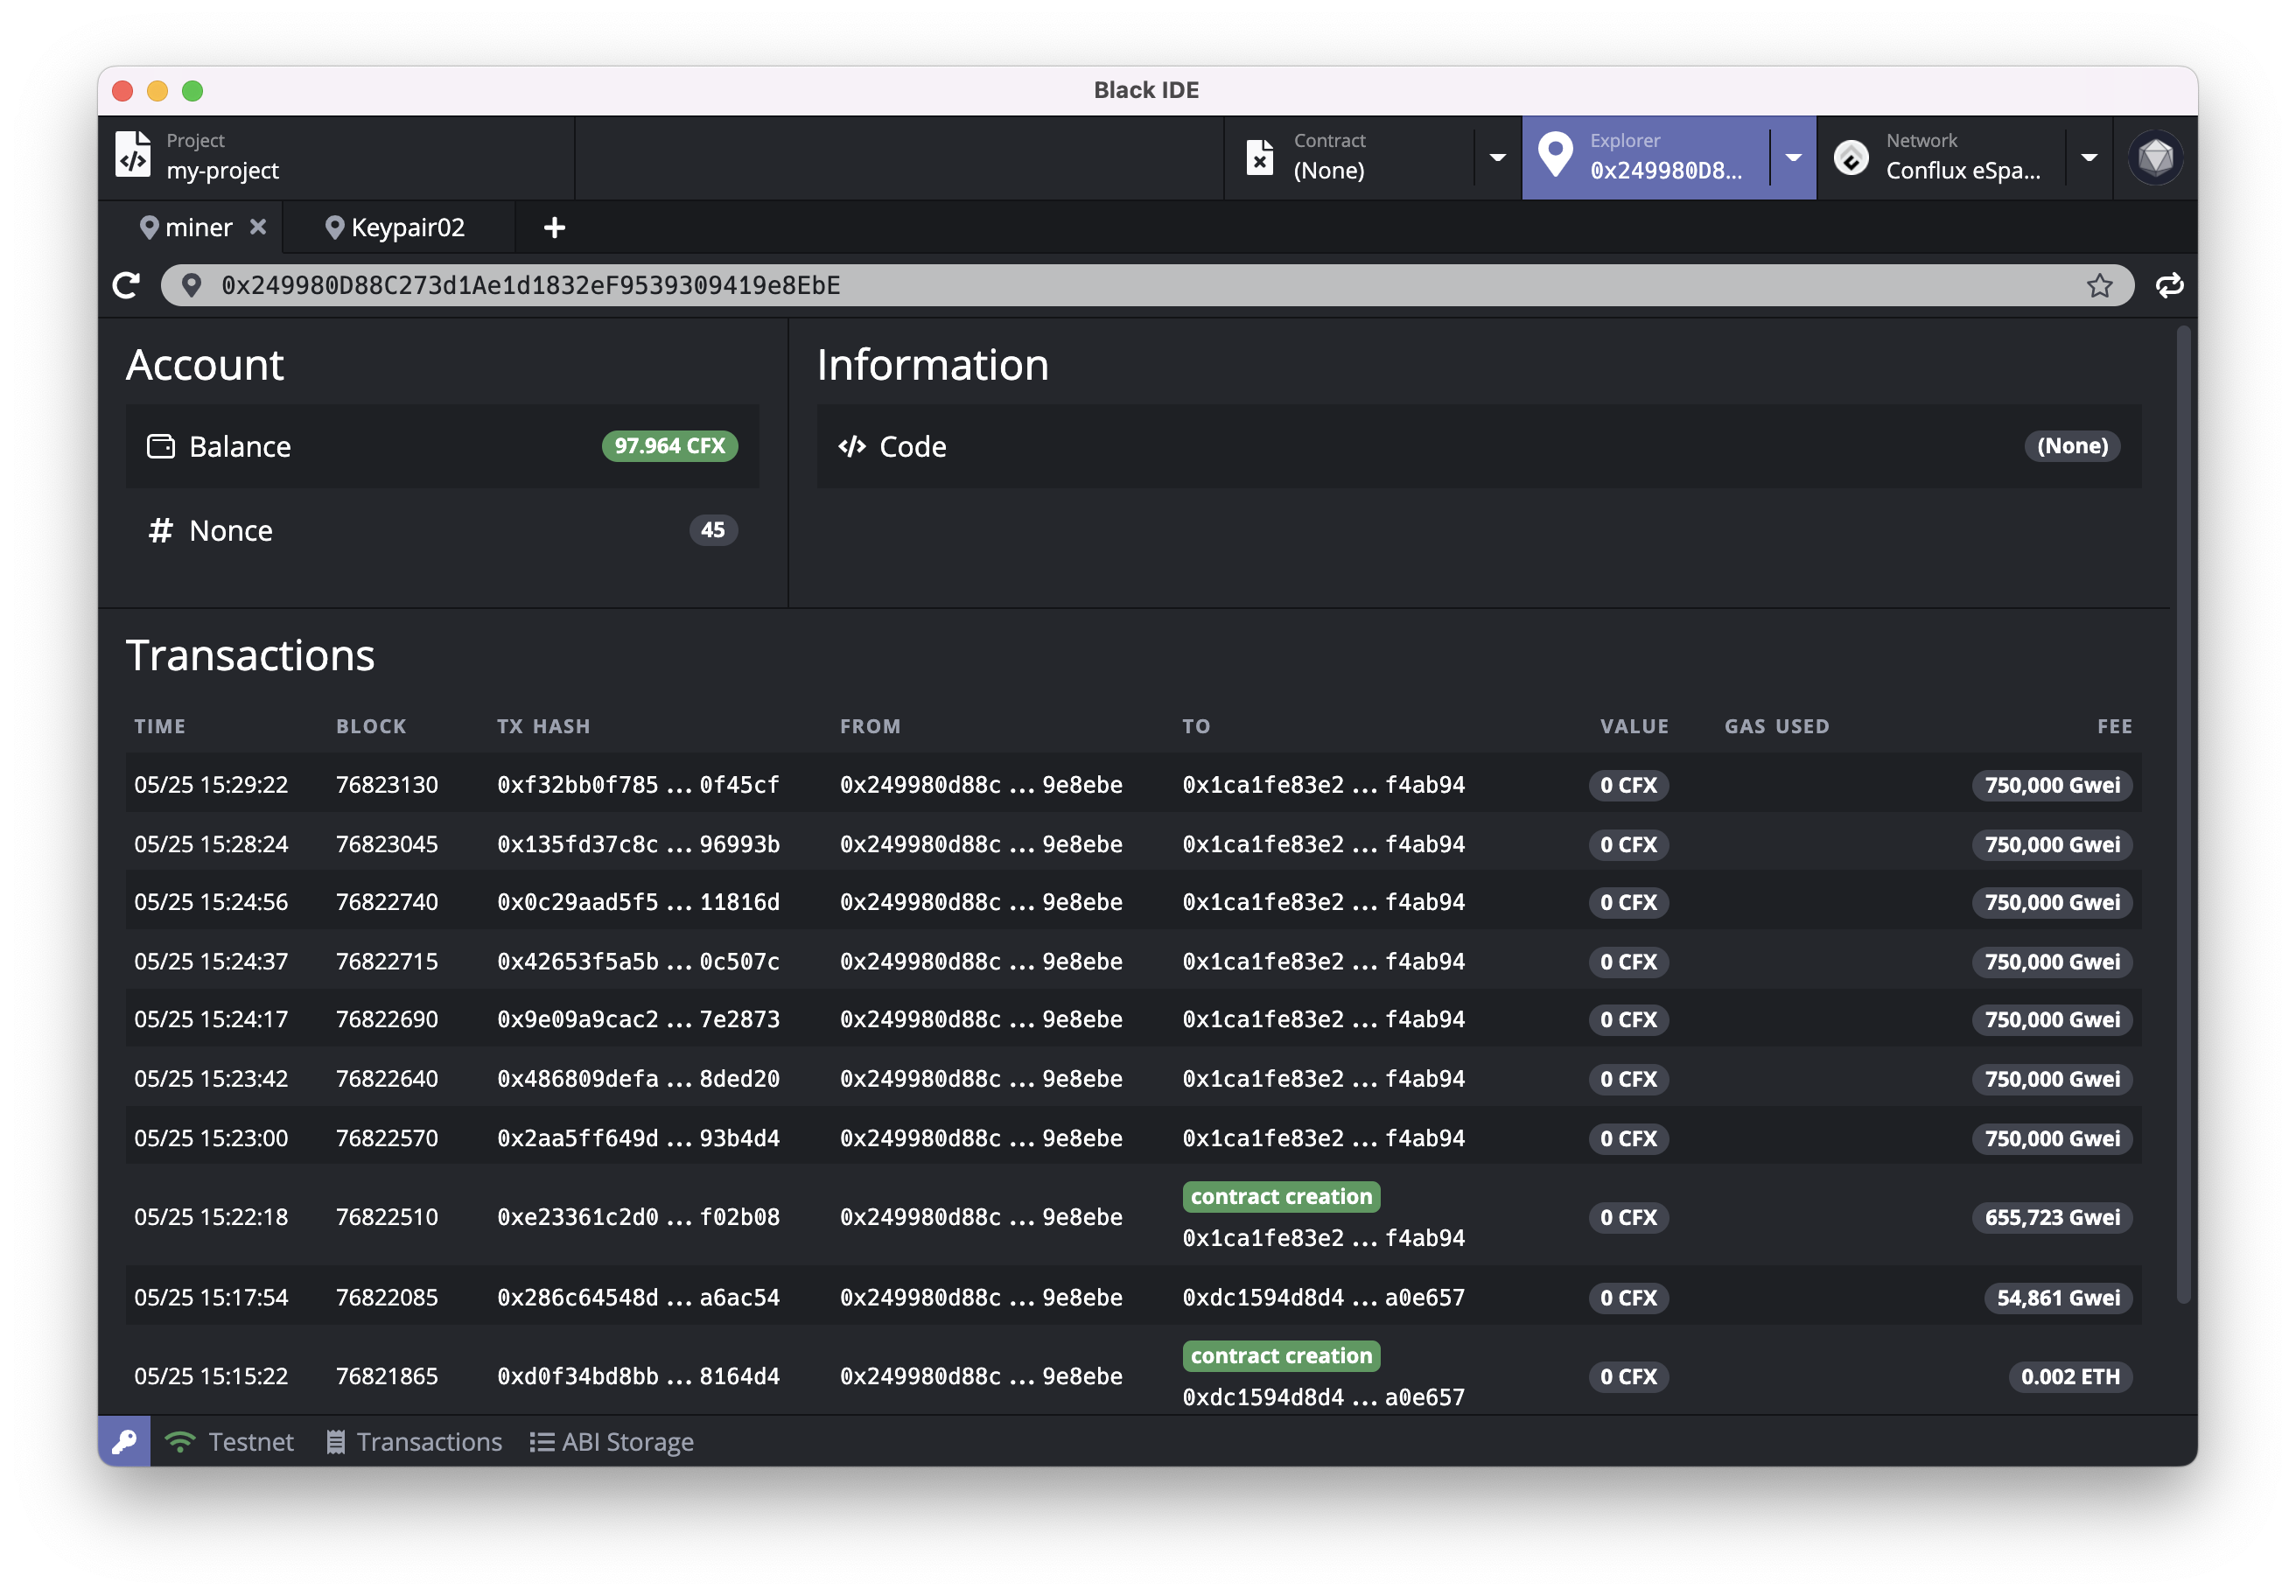The height and width of the screenshot is (1596, 2296).
Task: Click the refresh icon beside address bar
Action: click(x=126, y=286)
